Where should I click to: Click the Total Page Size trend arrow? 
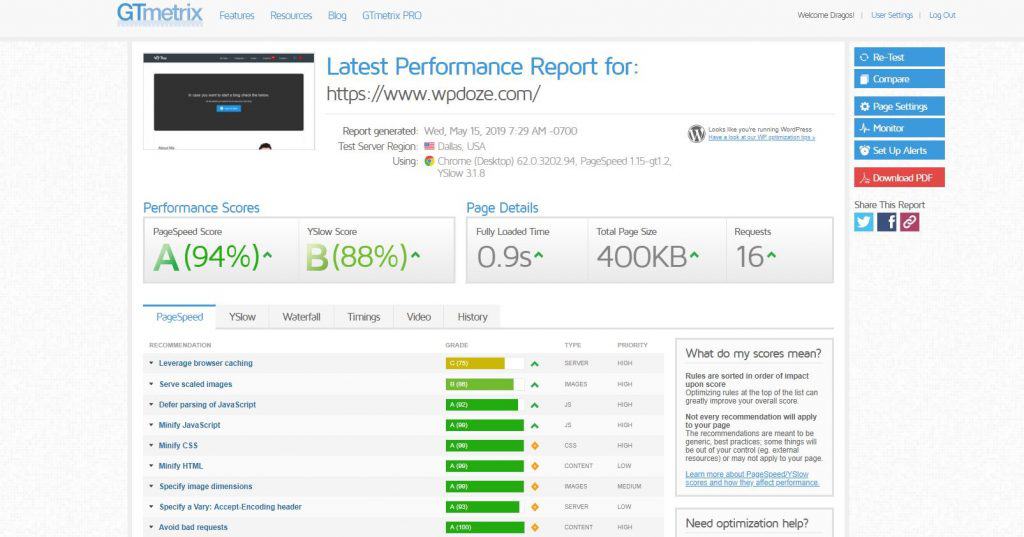pyautogui.click(x=694, y=255)
